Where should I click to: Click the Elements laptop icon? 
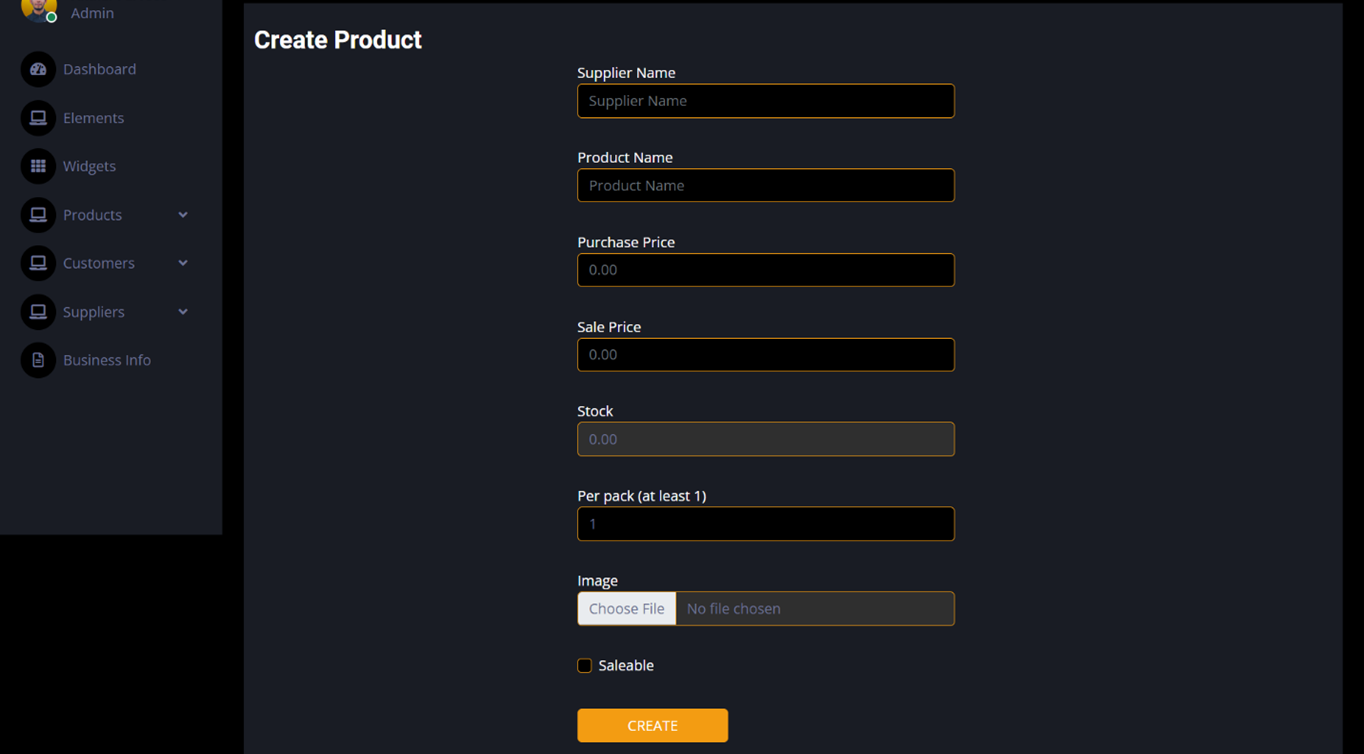click(x=38, y=118)
